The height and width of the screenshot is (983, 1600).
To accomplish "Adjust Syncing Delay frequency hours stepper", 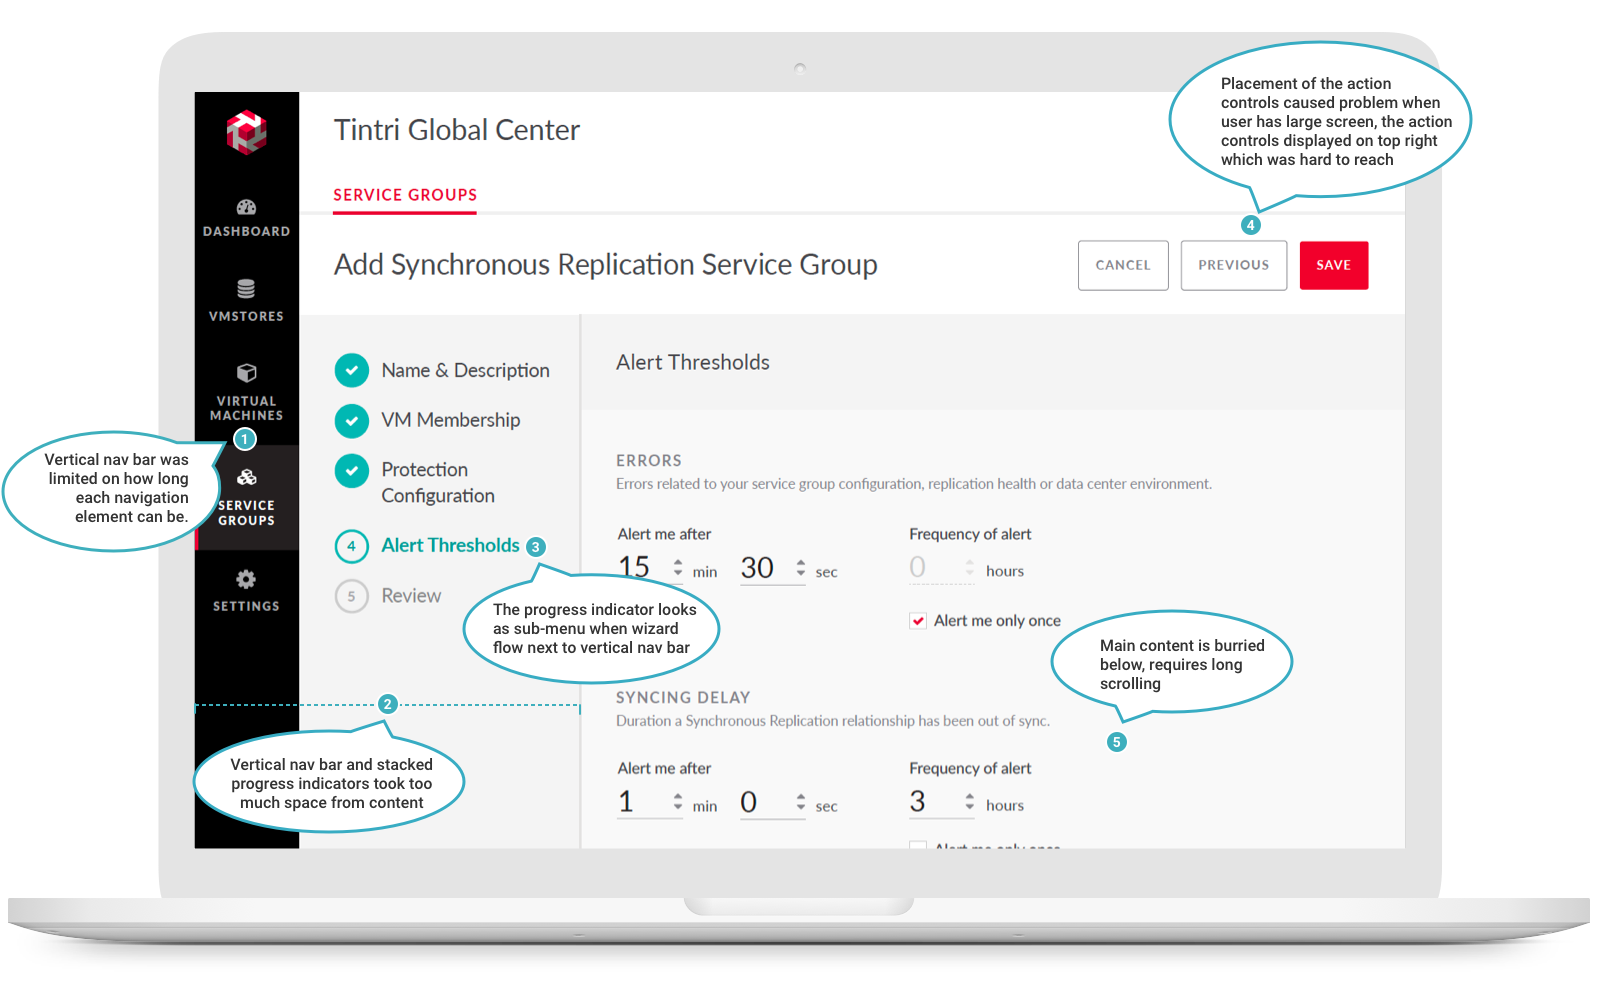I will click(969, 801).
